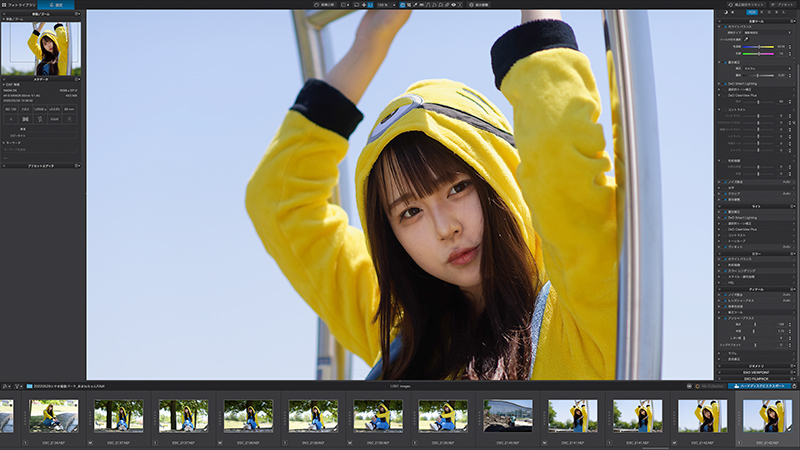
Task: Adjust the 色温度 blue-yellow temperature slider
Action: (758, 46)
